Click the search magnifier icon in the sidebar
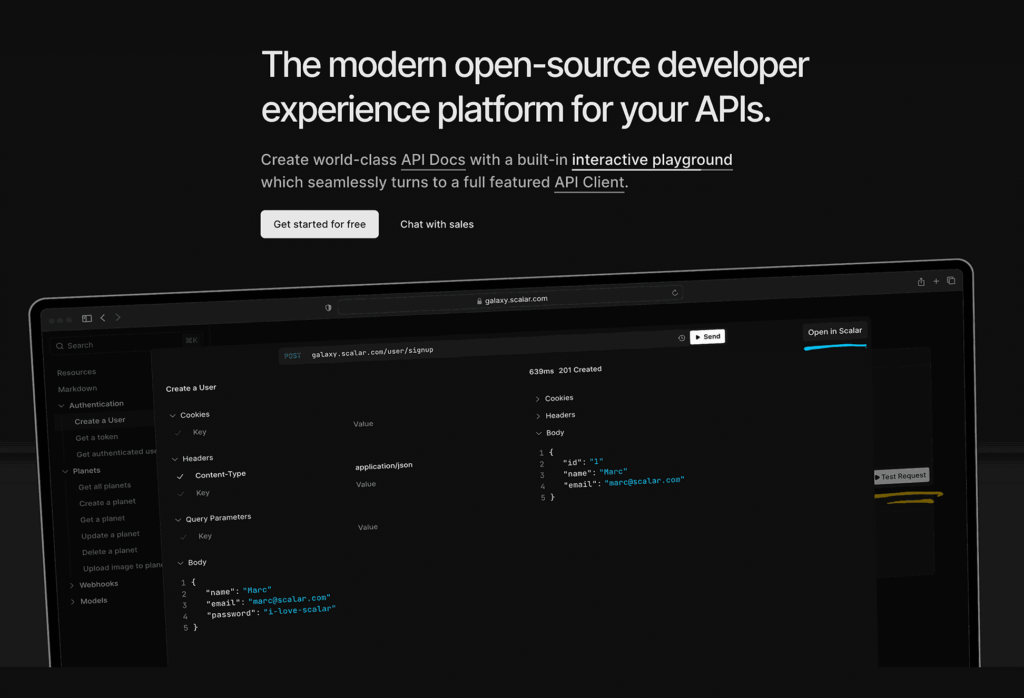The width and height of the screenshot is (1024, 698). [59, 345]
